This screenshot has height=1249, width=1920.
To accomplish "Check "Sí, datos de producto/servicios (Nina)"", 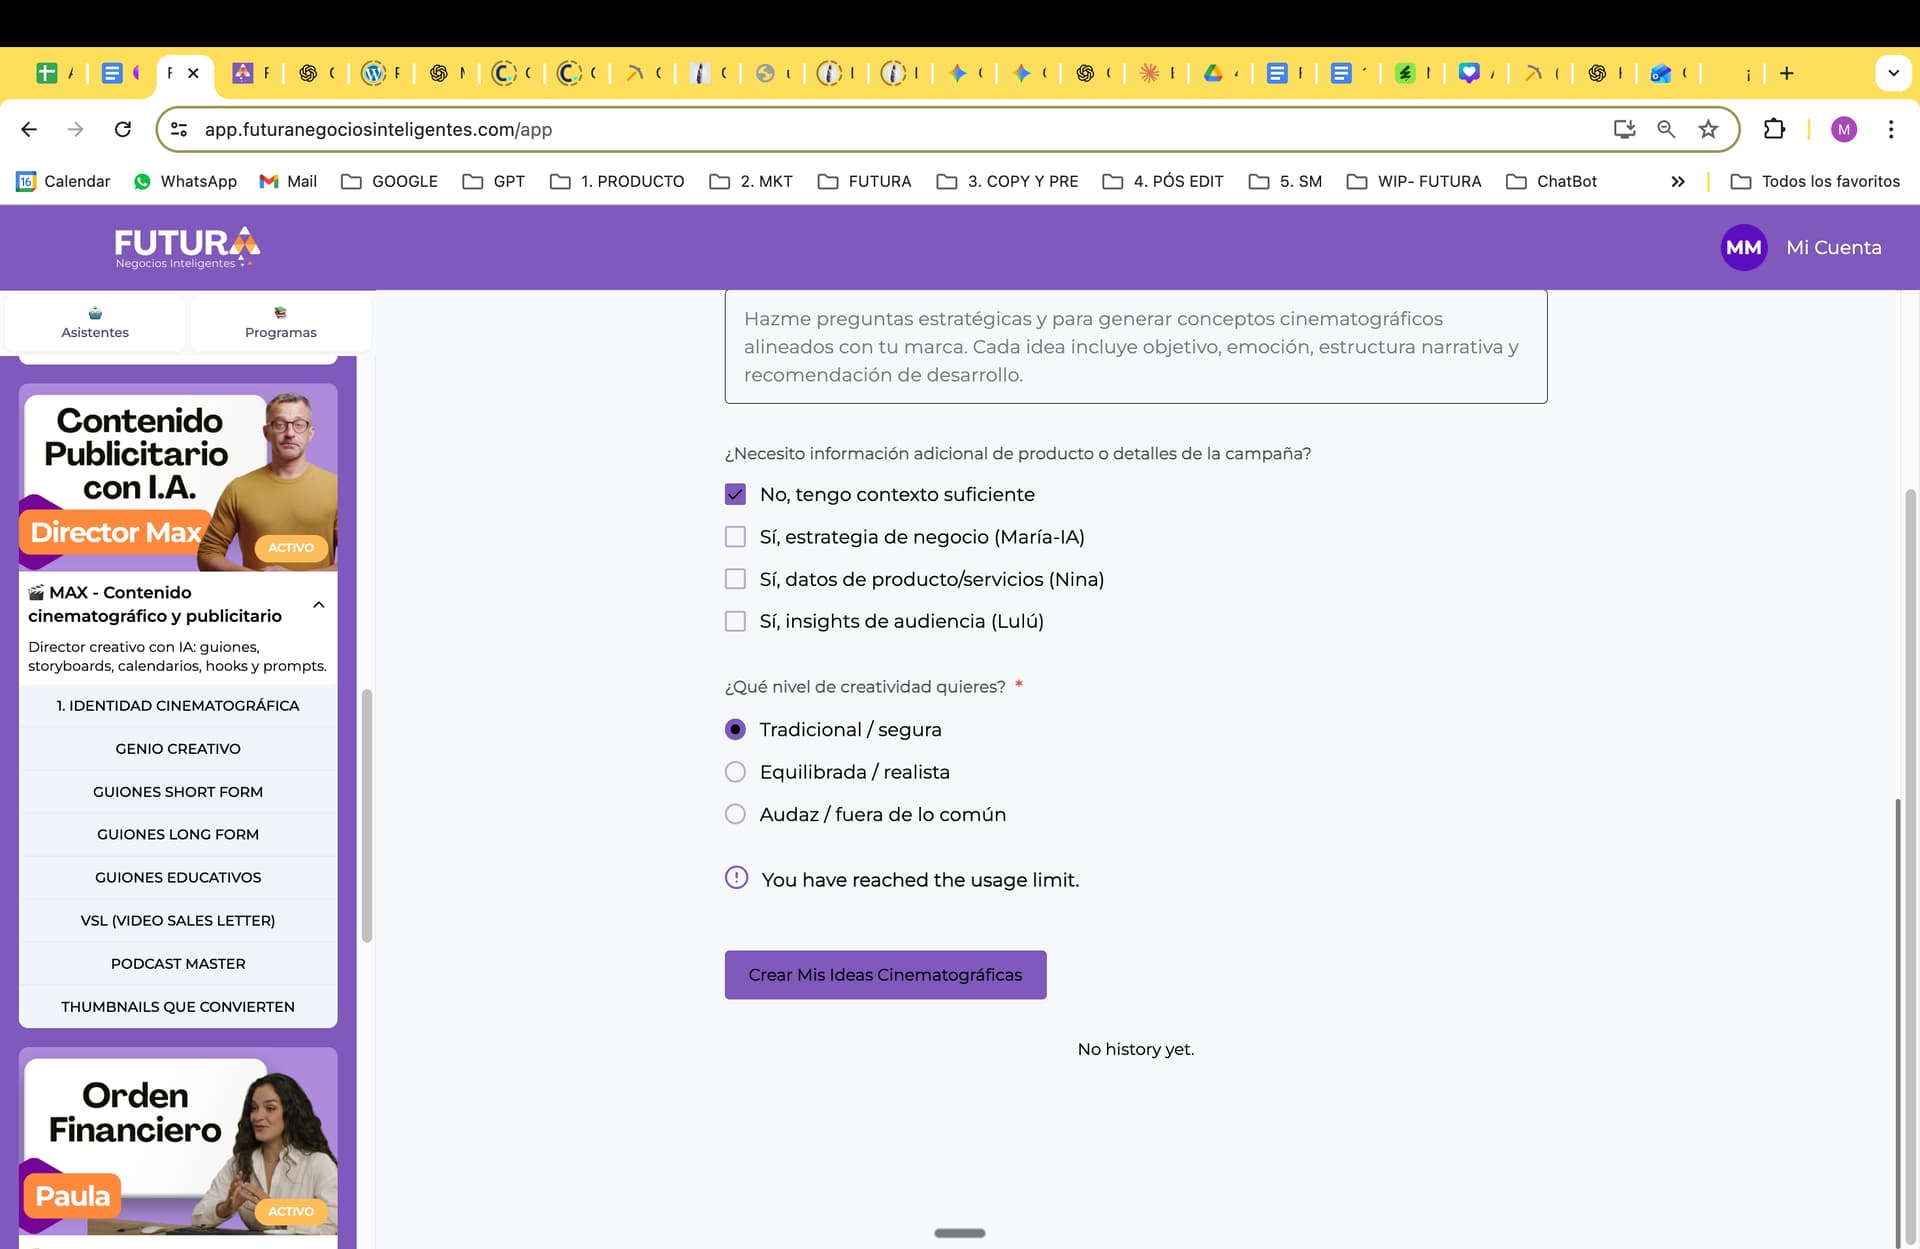I will 735,579.
